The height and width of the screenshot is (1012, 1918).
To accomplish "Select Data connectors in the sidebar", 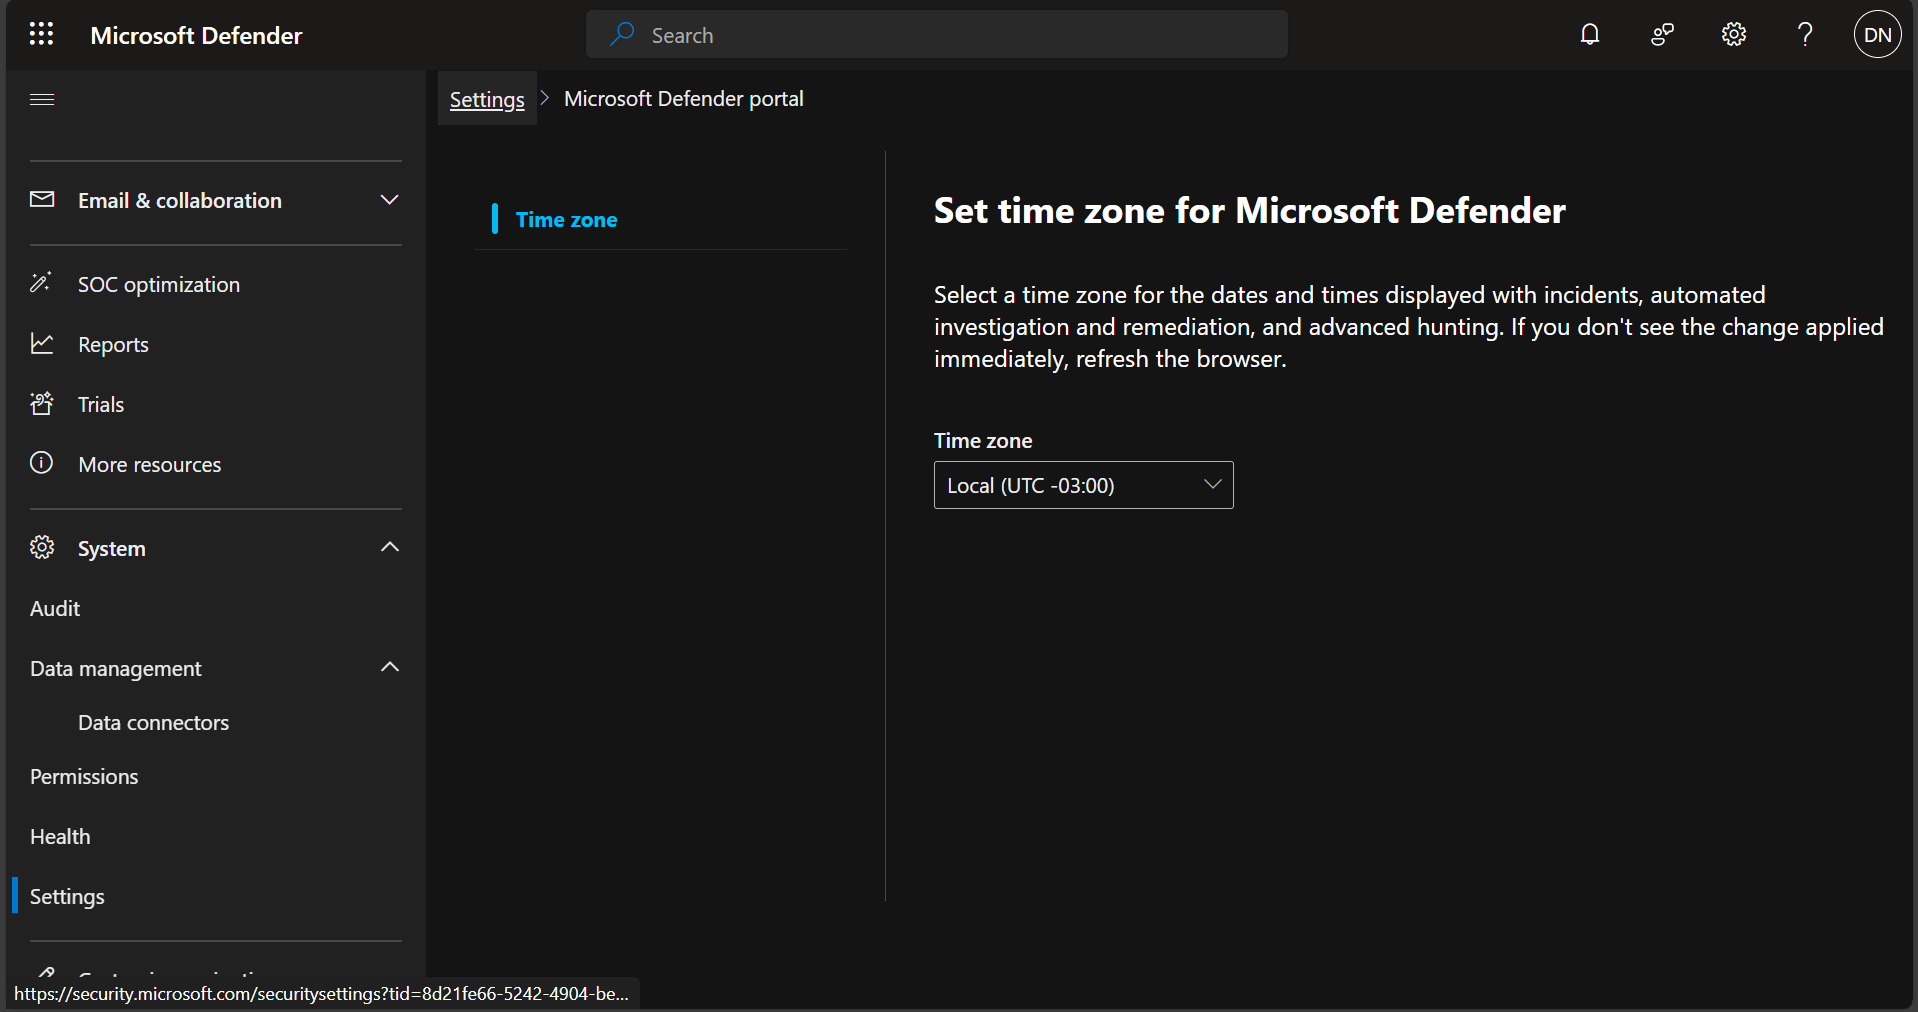I will 153,722.
